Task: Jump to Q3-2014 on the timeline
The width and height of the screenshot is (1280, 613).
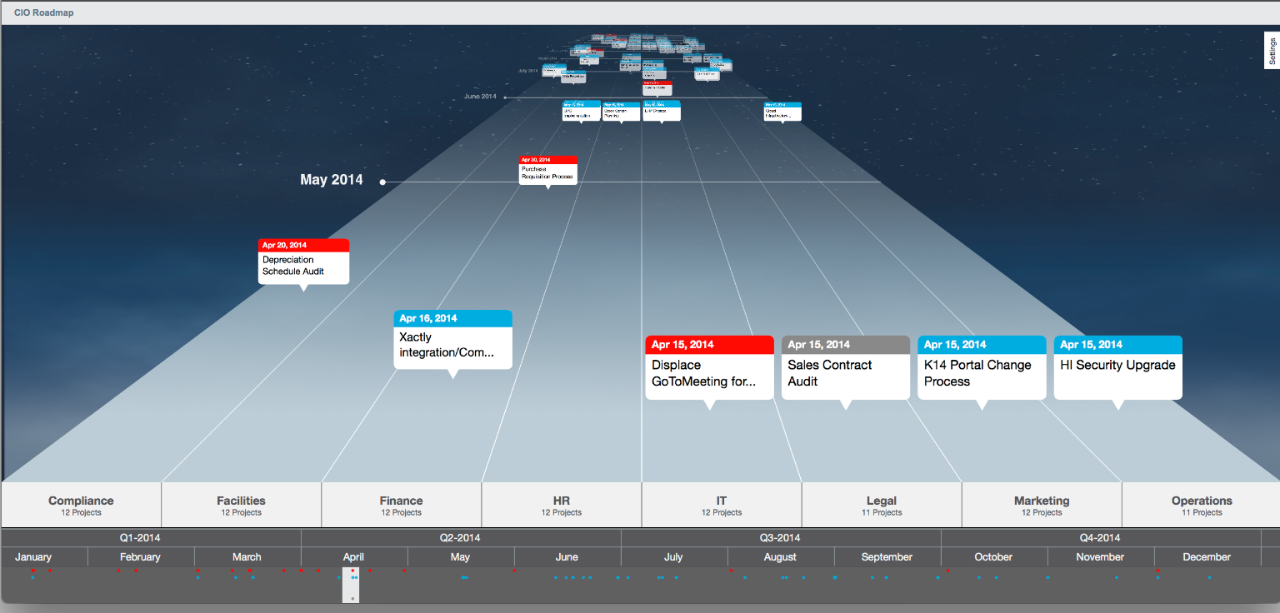Action: pos(780,537)
